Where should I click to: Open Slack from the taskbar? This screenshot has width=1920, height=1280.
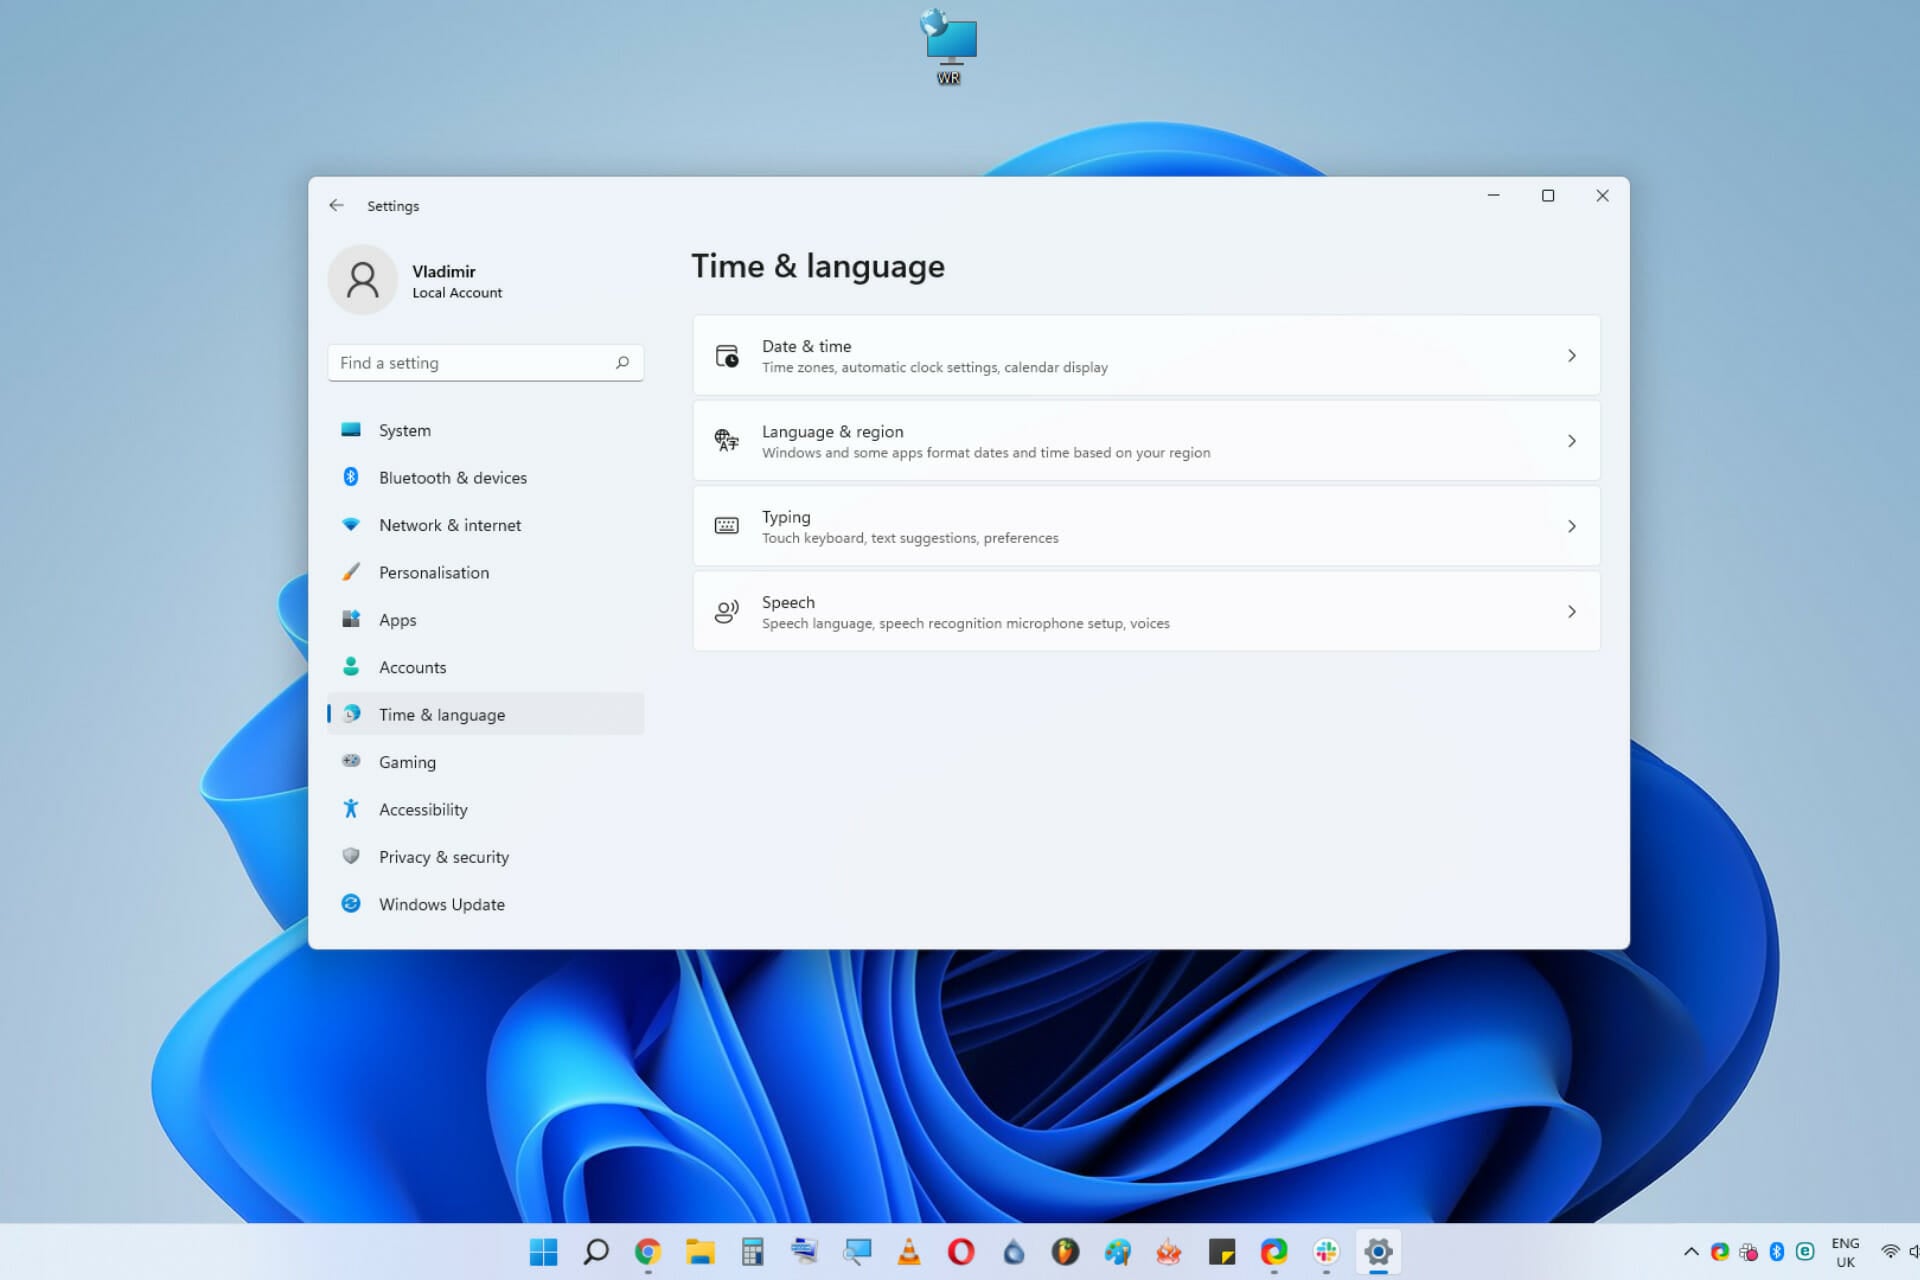pyautogui.click(x=1325, y=1251)
